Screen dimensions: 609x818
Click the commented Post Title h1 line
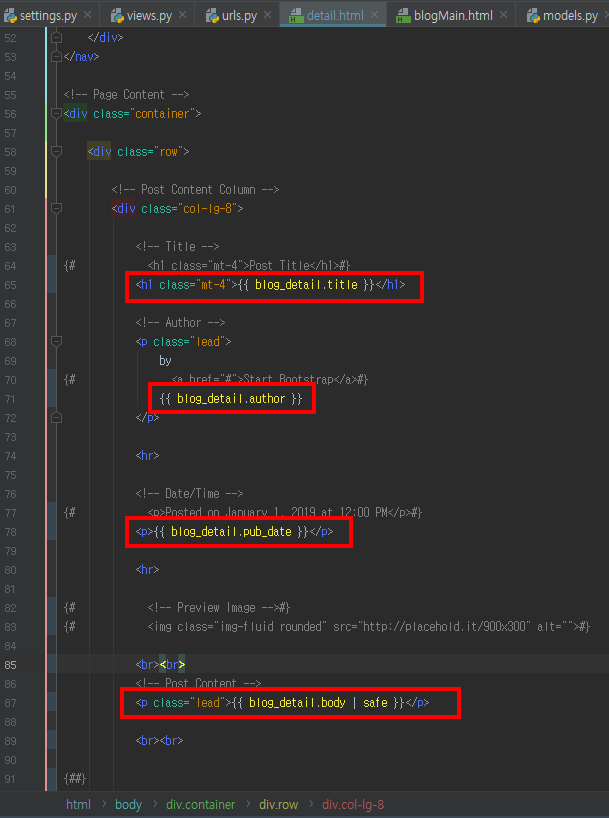(248, 266)
